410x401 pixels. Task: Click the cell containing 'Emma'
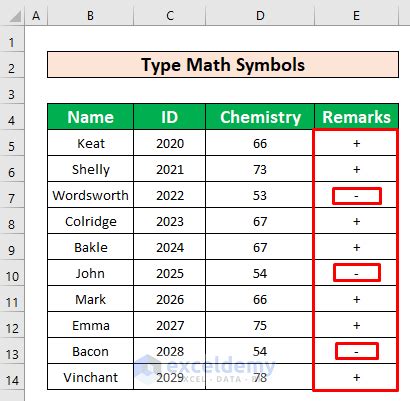[90, 325]
